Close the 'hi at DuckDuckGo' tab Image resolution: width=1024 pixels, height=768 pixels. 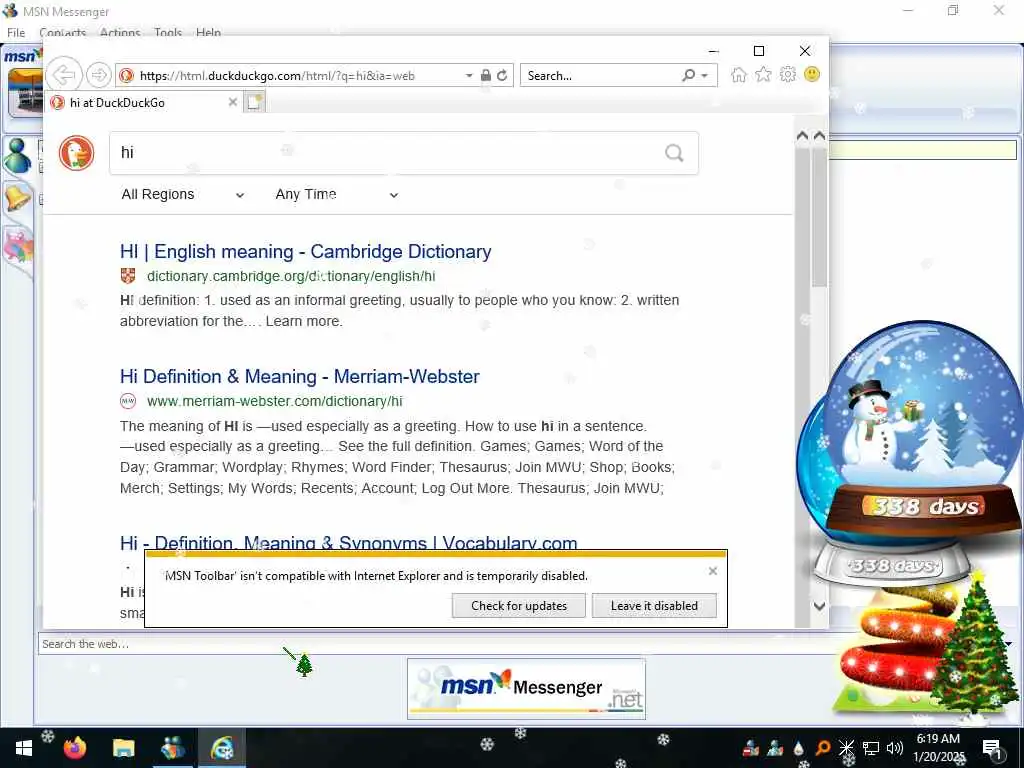232,102
